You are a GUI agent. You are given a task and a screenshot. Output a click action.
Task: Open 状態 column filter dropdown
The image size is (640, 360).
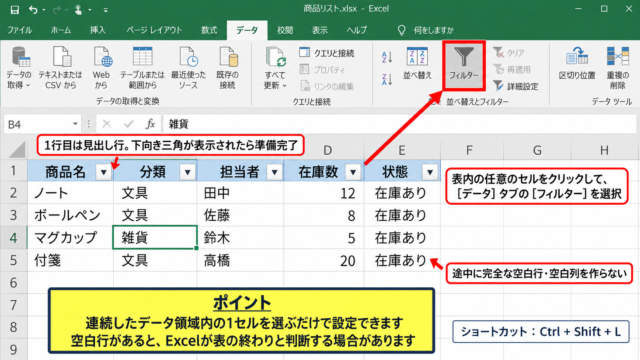click(430, 172)
